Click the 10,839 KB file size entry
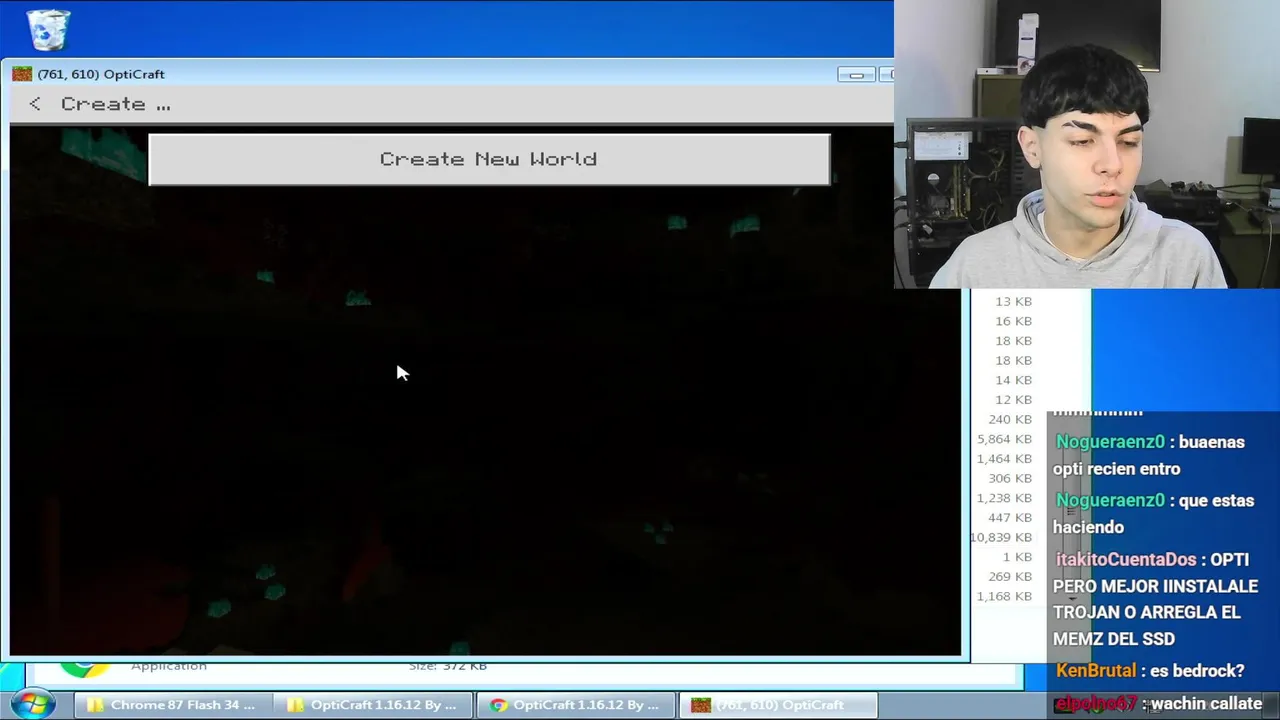 1000,537
